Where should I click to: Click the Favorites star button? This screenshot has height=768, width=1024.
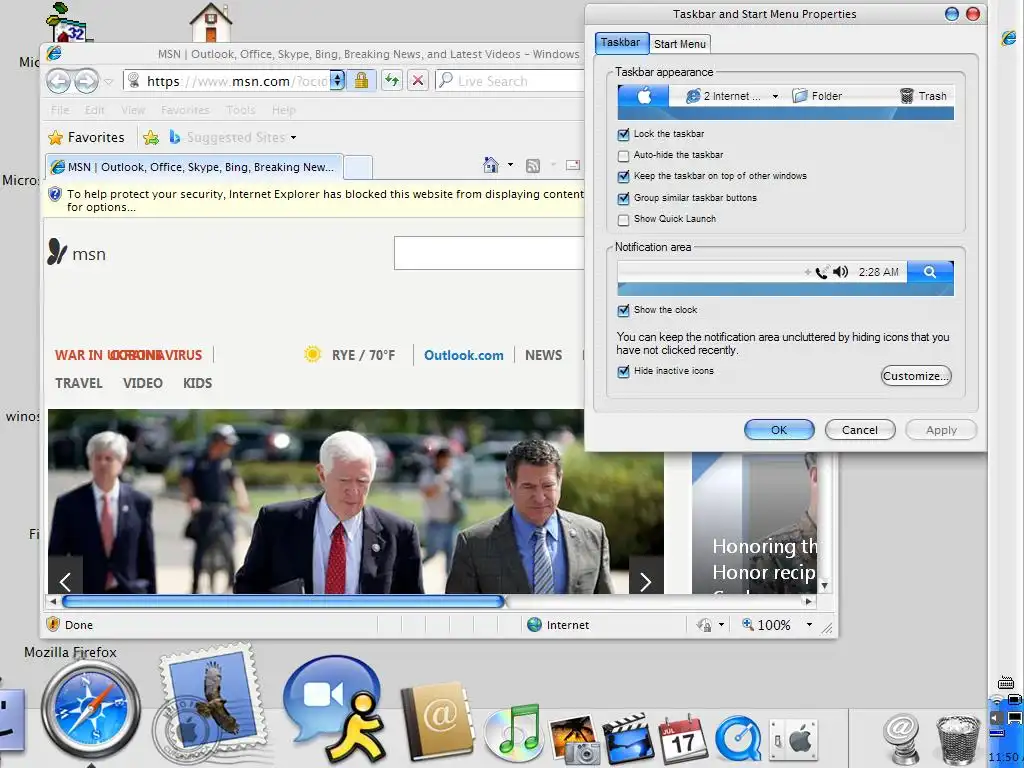[86, 137]
